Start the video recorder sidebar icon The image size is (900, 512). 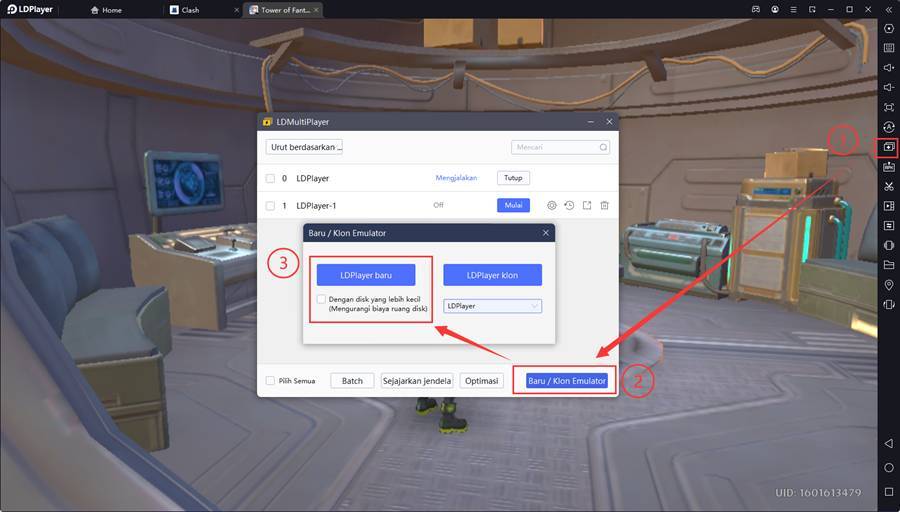pyautogui.click(x=889, y=206)
